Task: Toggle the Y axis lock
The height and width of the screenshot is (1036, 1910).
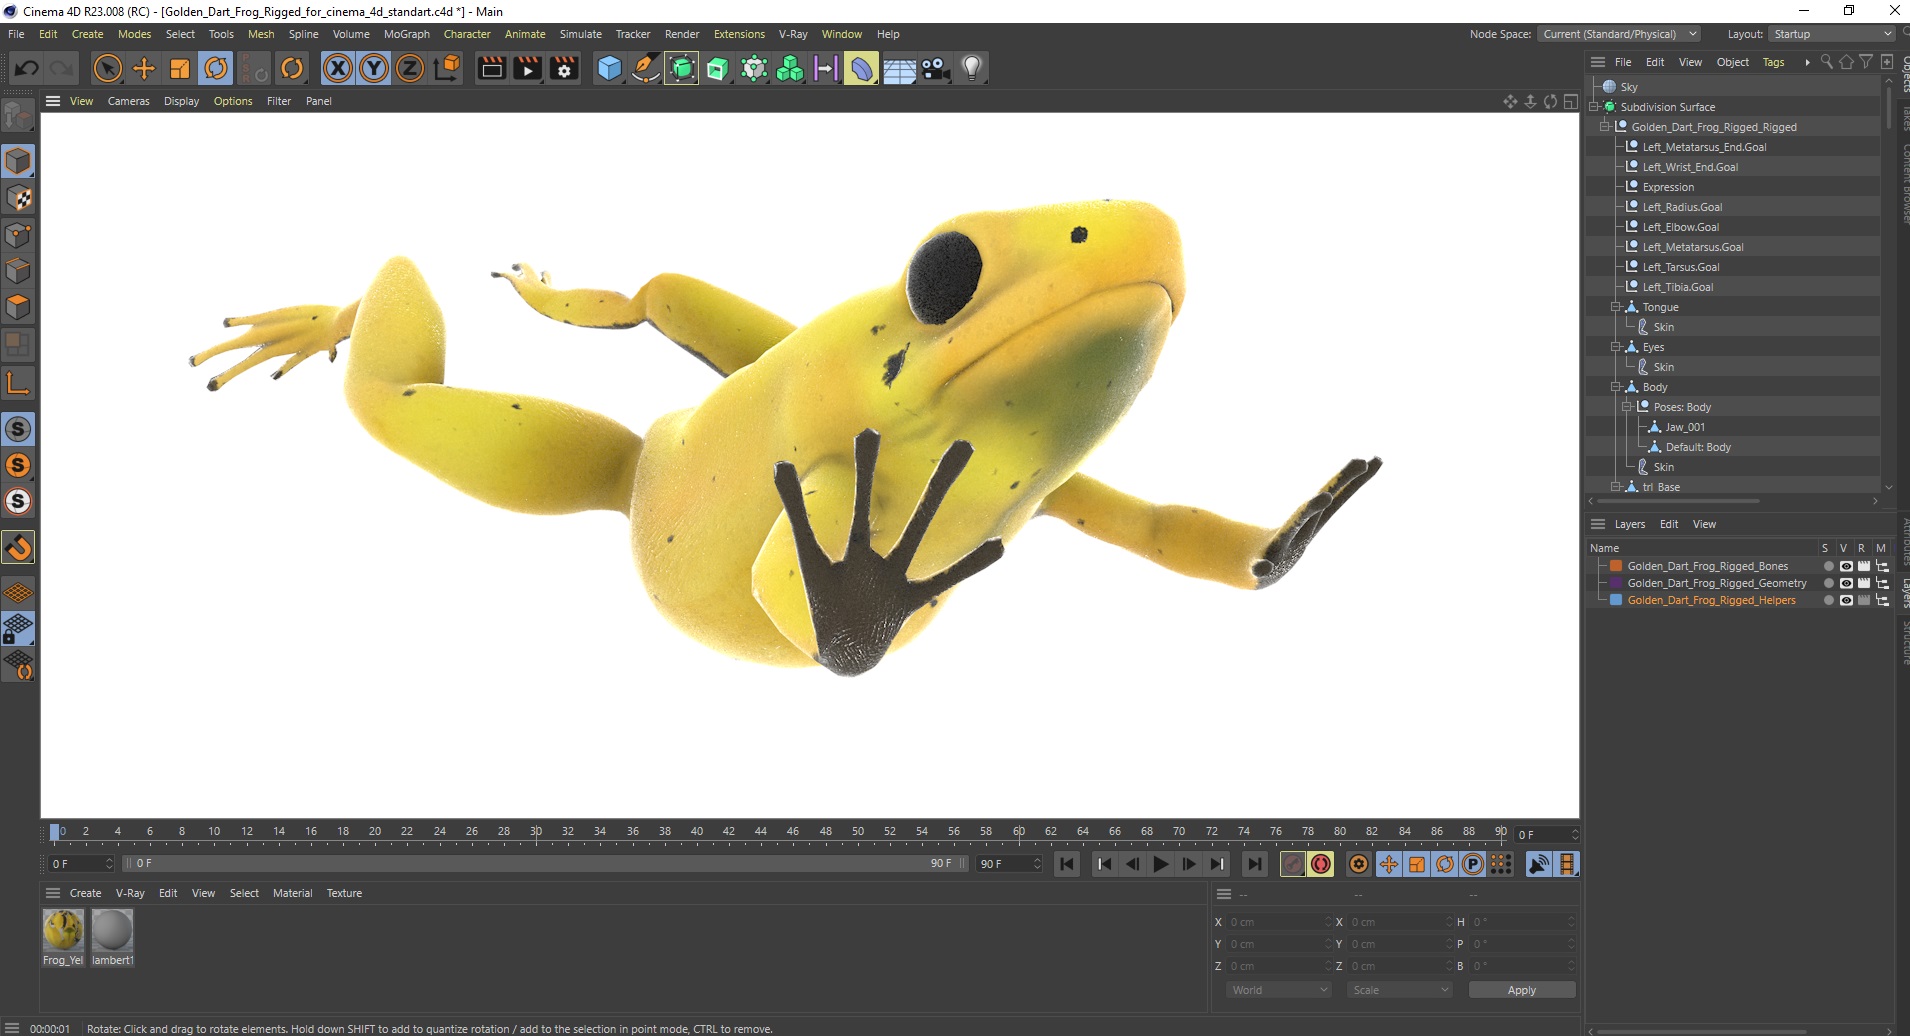Action: coord(374,68)
